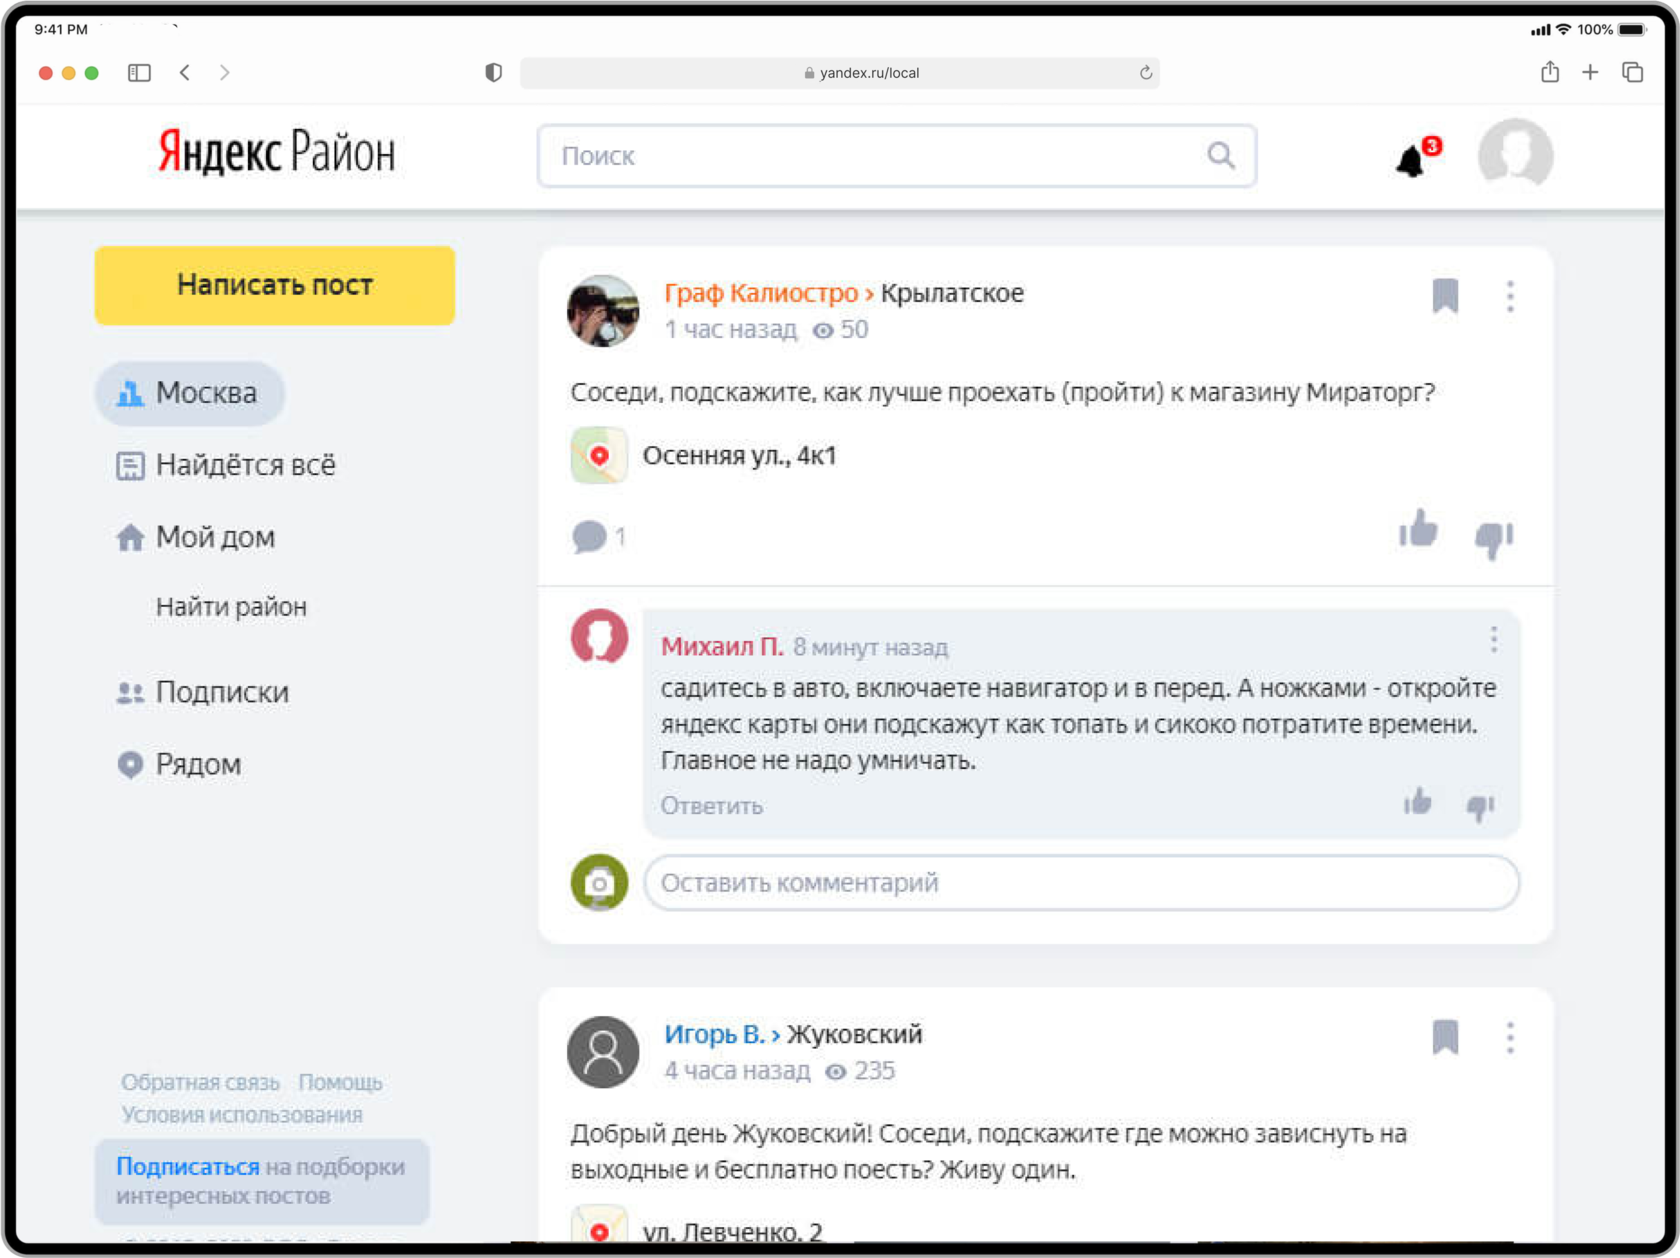
Task: Open the user profile avatar
Action: click(x=1515, y=155)
